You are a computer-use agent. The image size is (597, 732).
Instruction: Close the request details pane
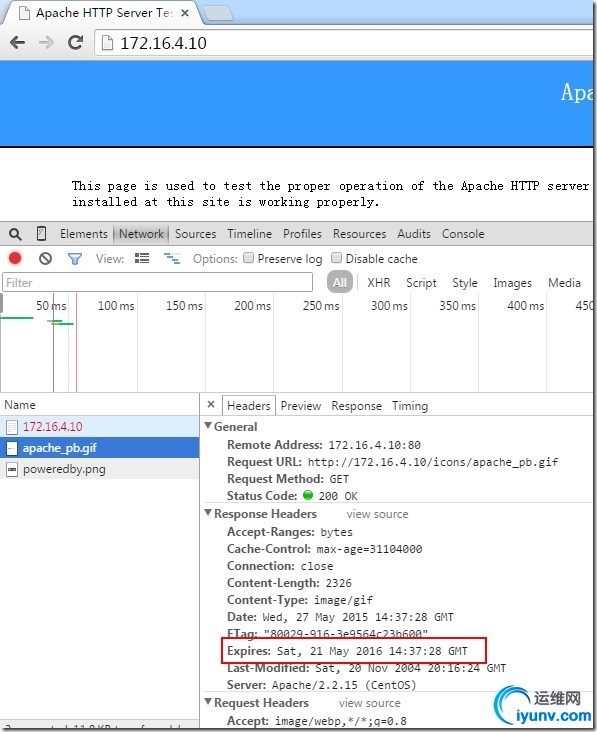click(211, 404)
